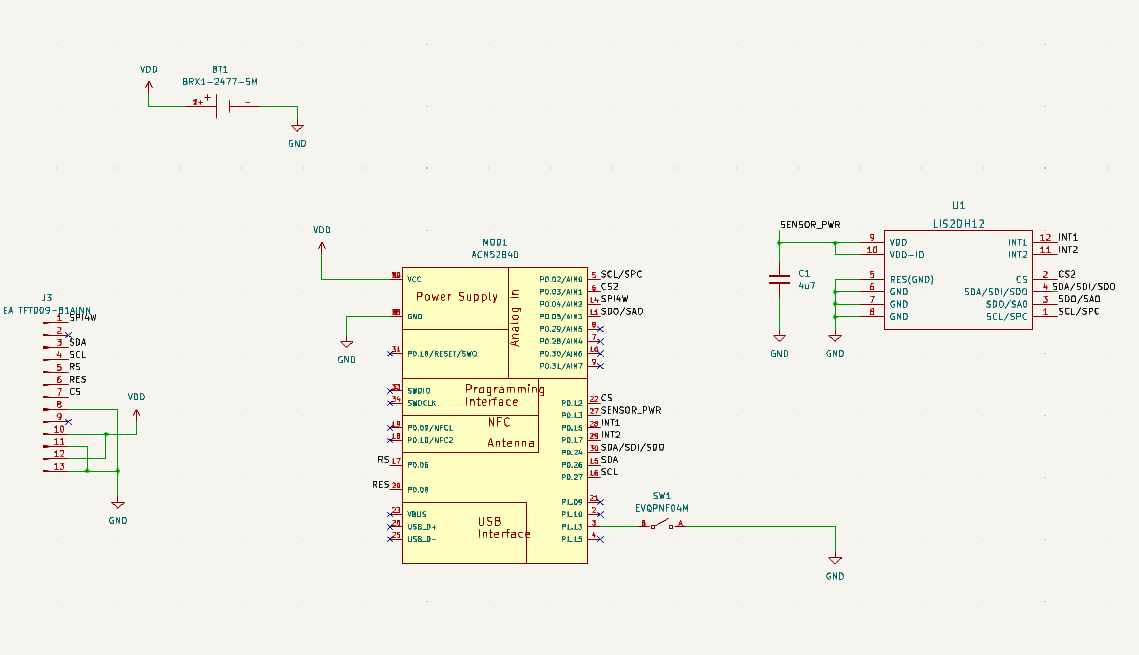Select the C1 capacitor symbol

click(x=778, y=279)
